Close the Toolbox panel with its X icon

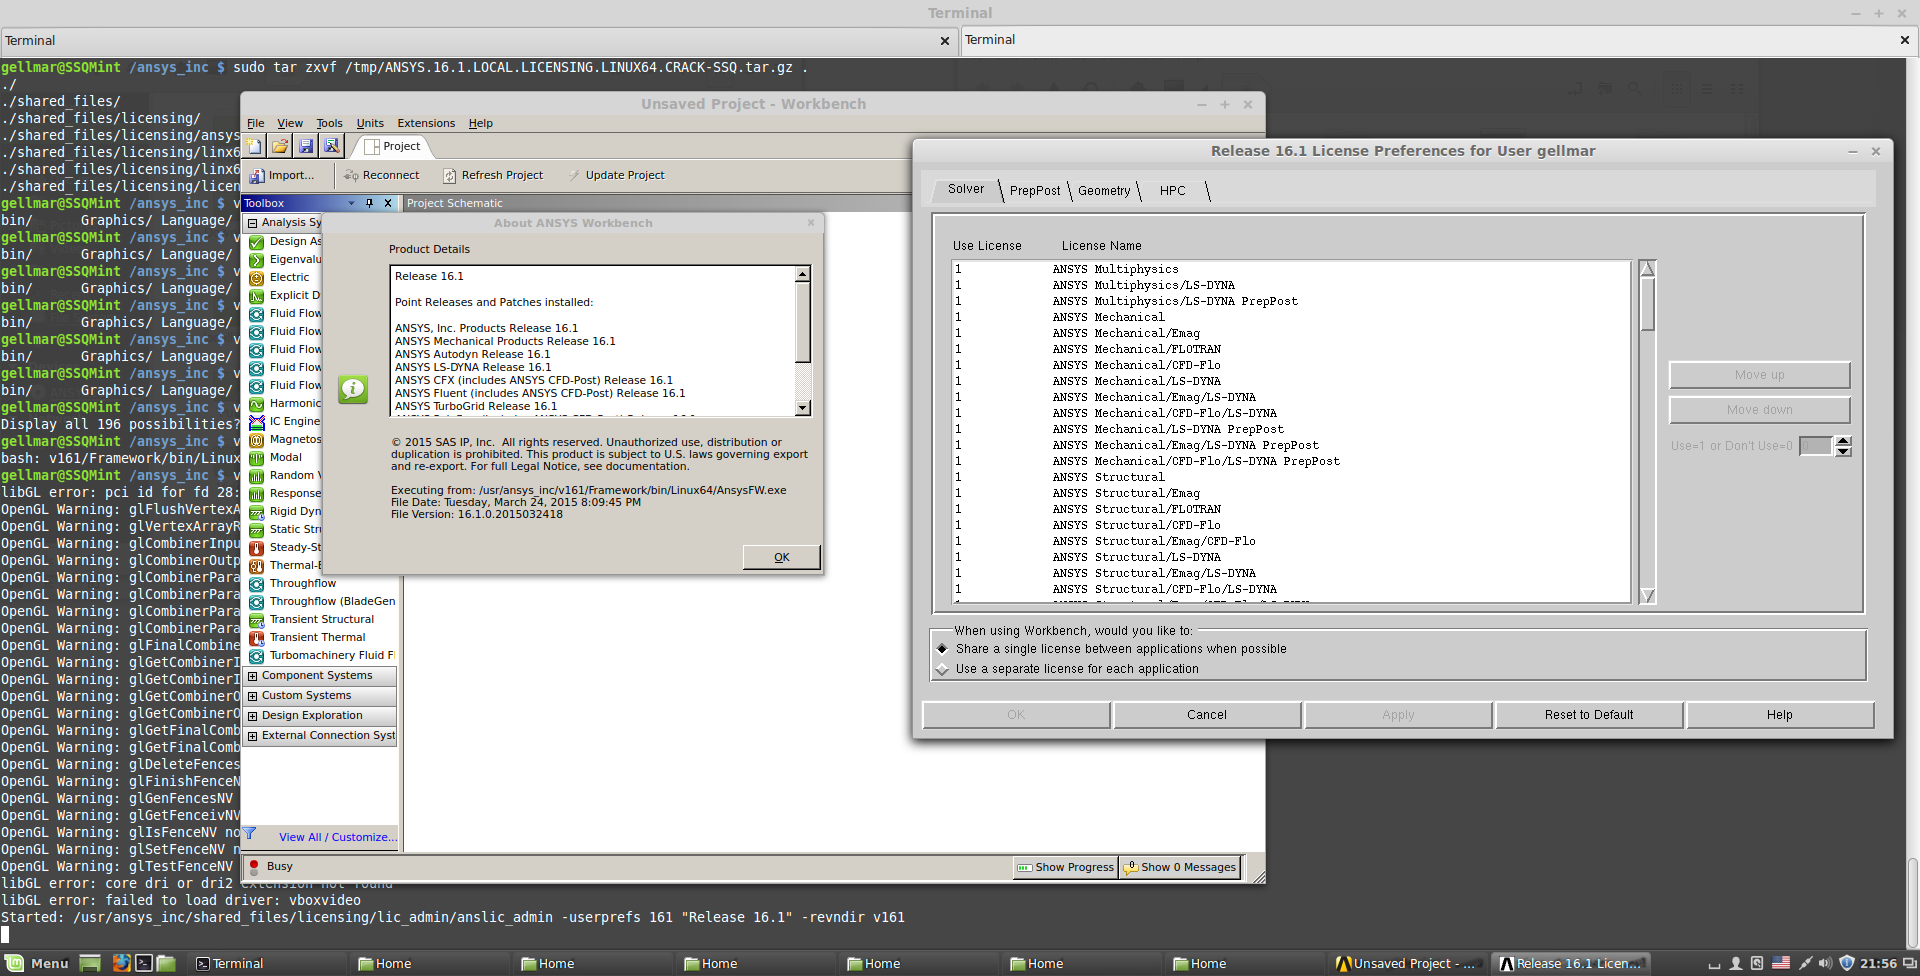[x=388, y=203]
